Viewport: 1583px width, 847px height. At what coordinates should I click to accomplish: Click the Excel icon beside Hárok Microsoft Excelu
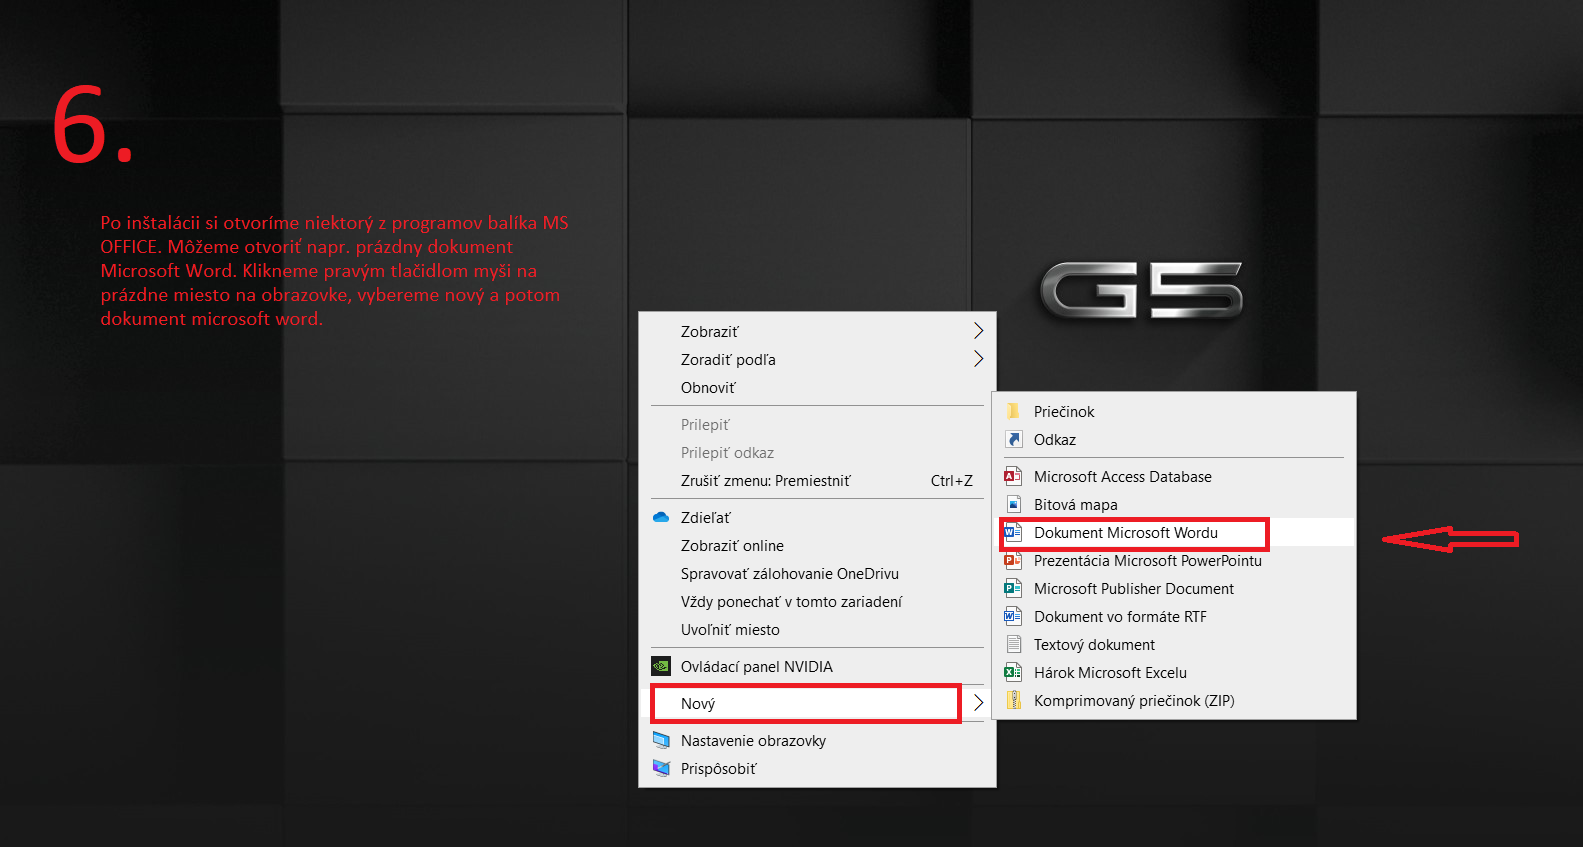1013,672
